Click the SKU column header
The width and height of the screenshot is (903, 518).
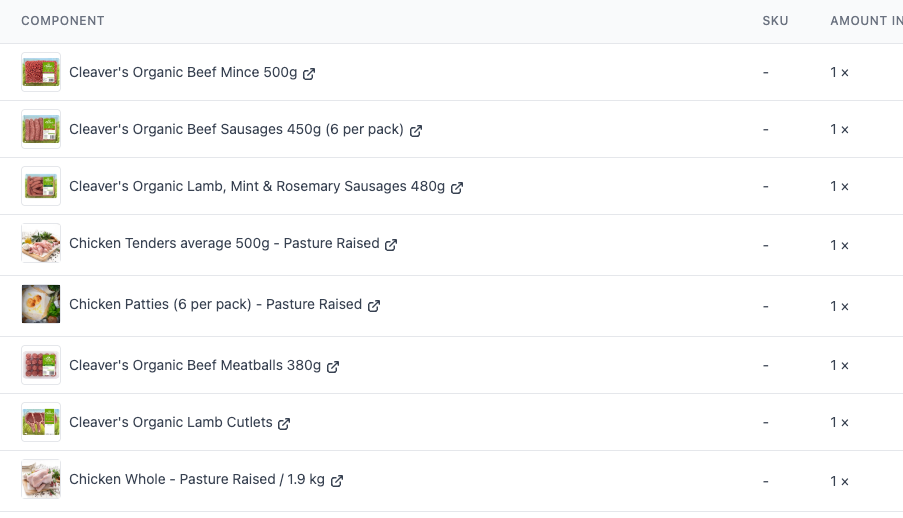[775, 21]
